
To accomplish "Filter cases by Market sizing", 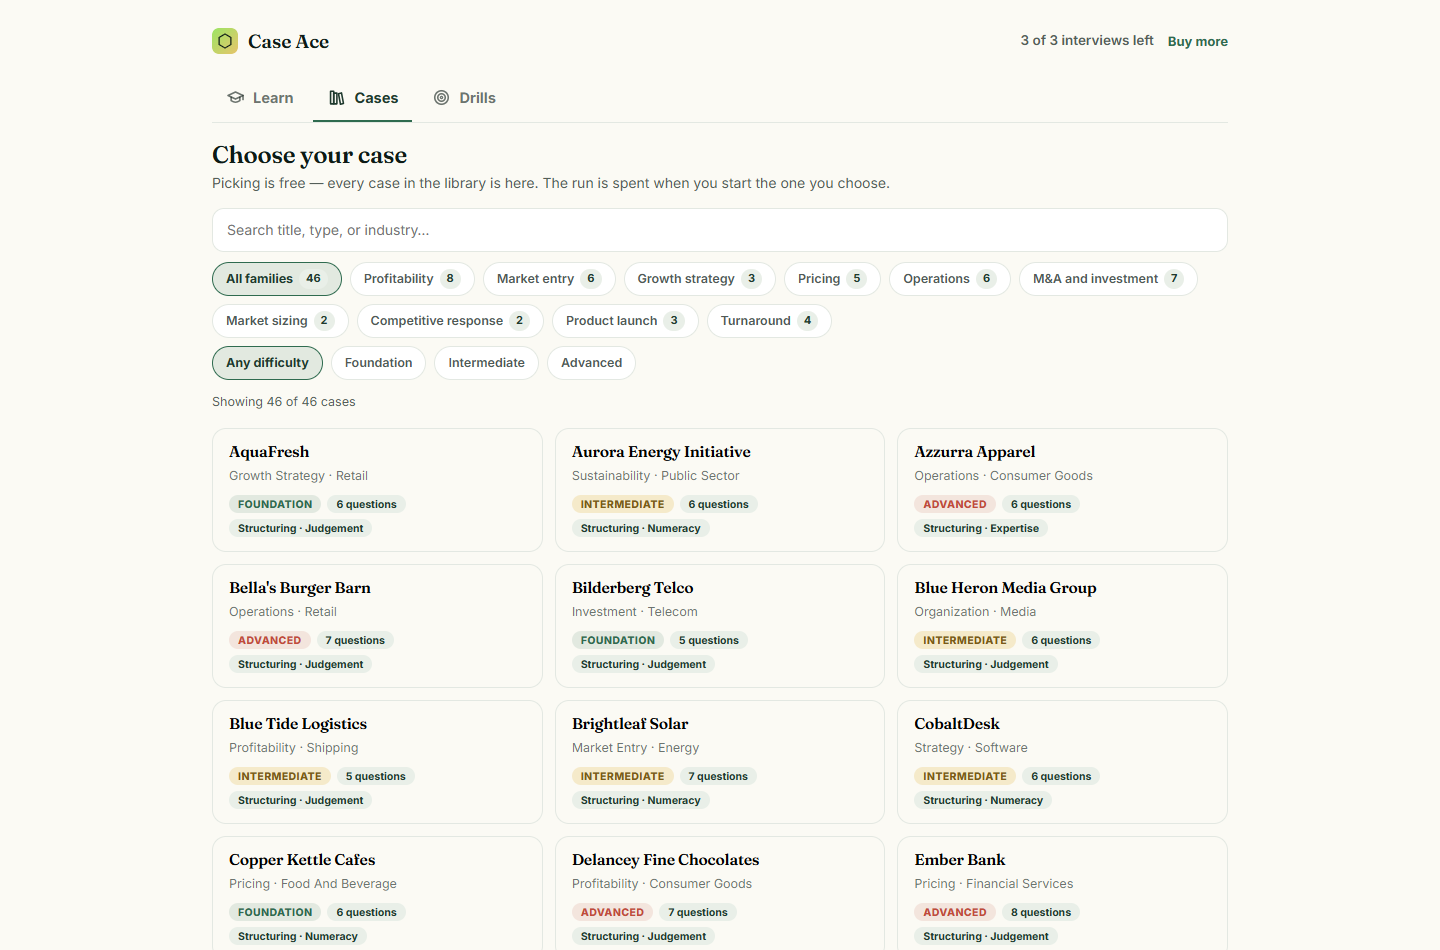I will click(280, 321).
